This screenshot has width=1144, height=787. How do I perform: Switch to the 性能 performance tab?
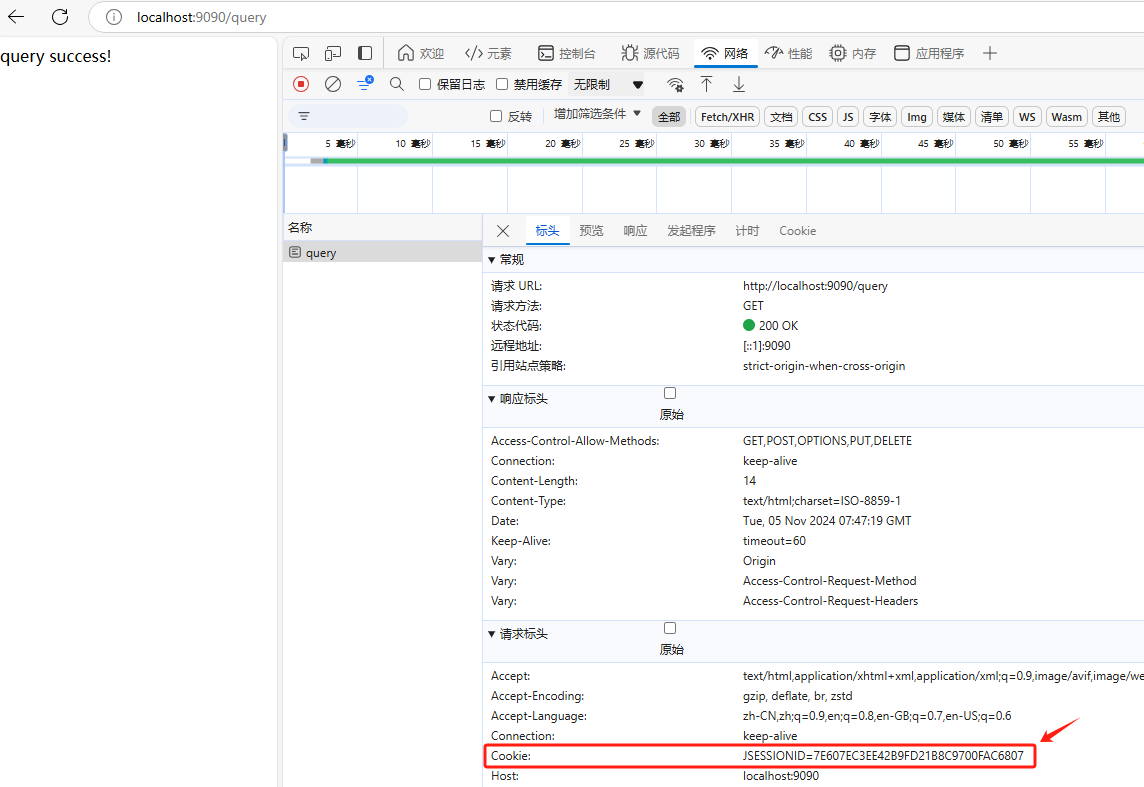click(788, 53)
